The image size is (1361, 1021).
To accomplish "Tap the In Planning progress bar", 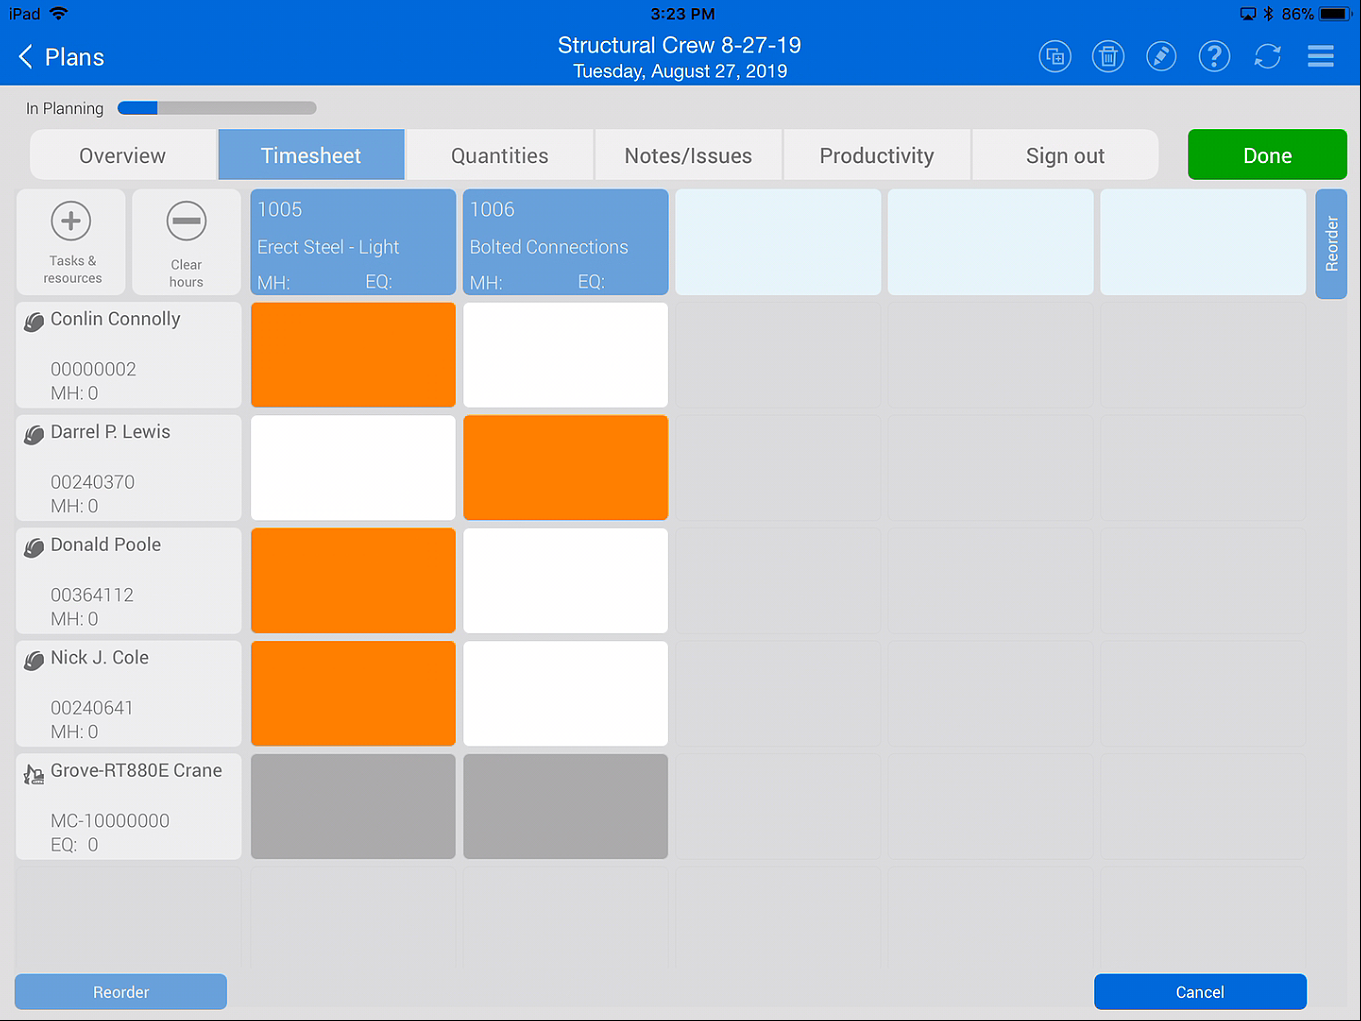I will tap(217, 108).
